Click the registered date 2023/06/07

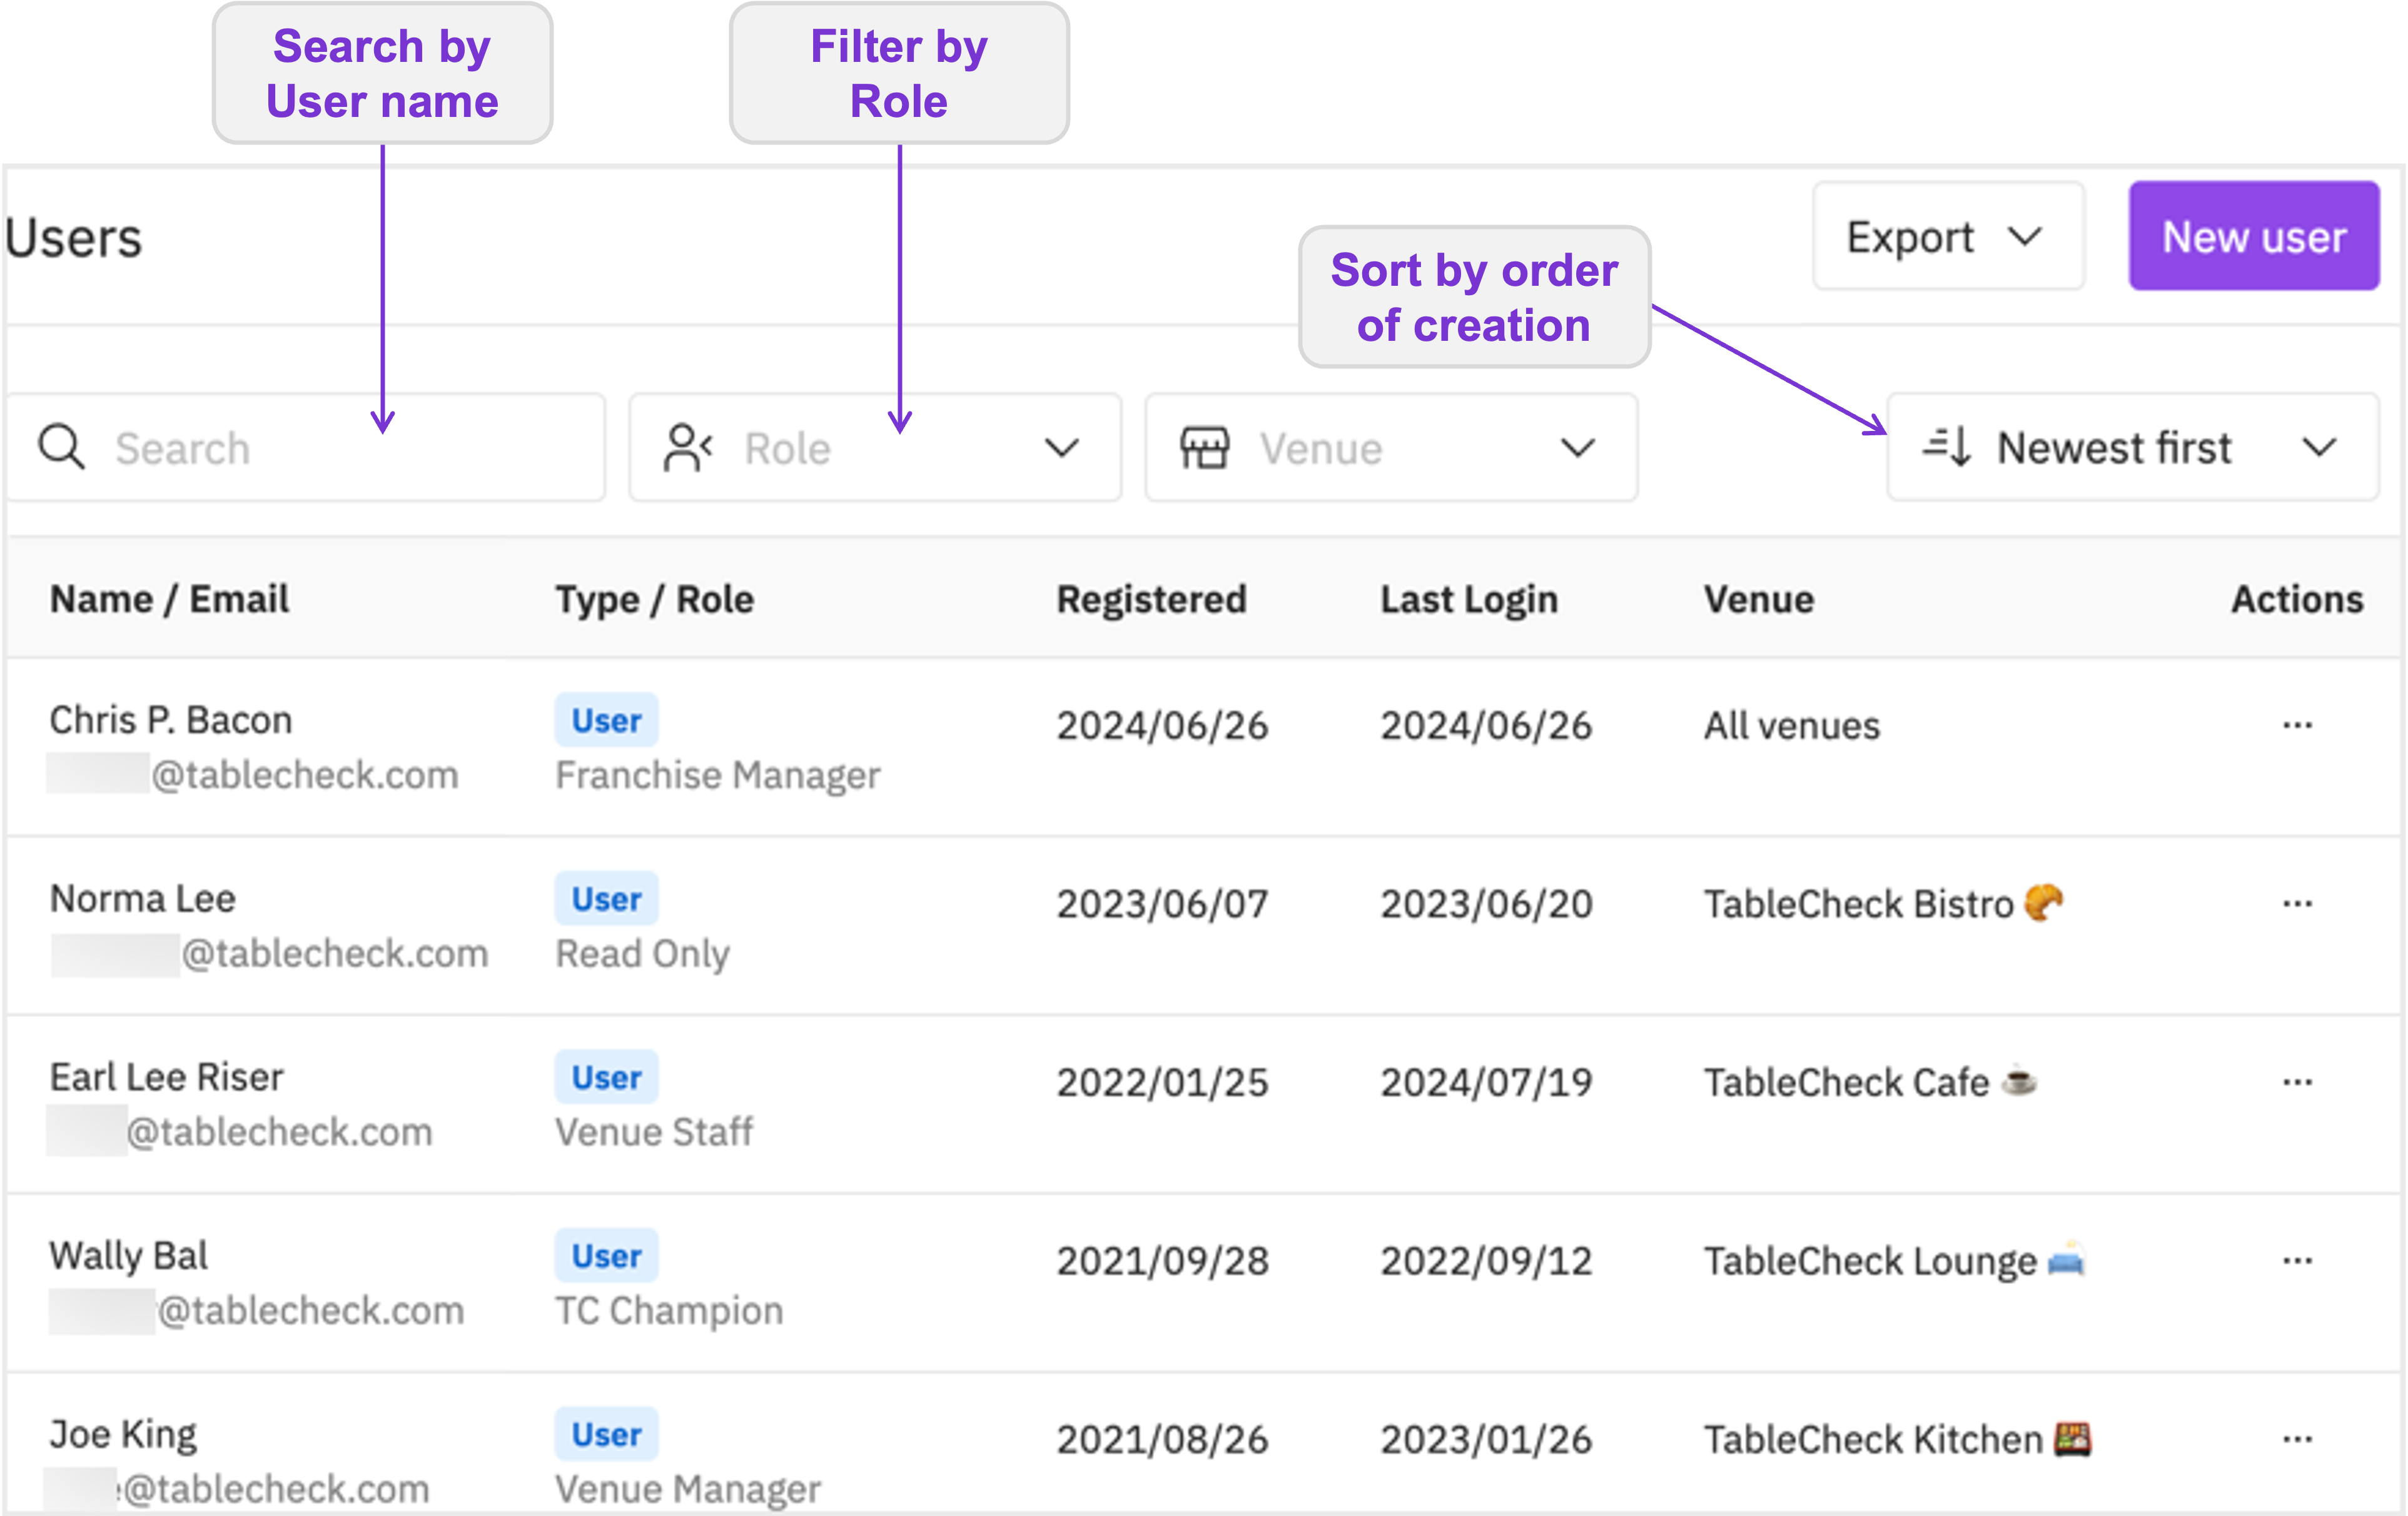tap(1162, 904)
